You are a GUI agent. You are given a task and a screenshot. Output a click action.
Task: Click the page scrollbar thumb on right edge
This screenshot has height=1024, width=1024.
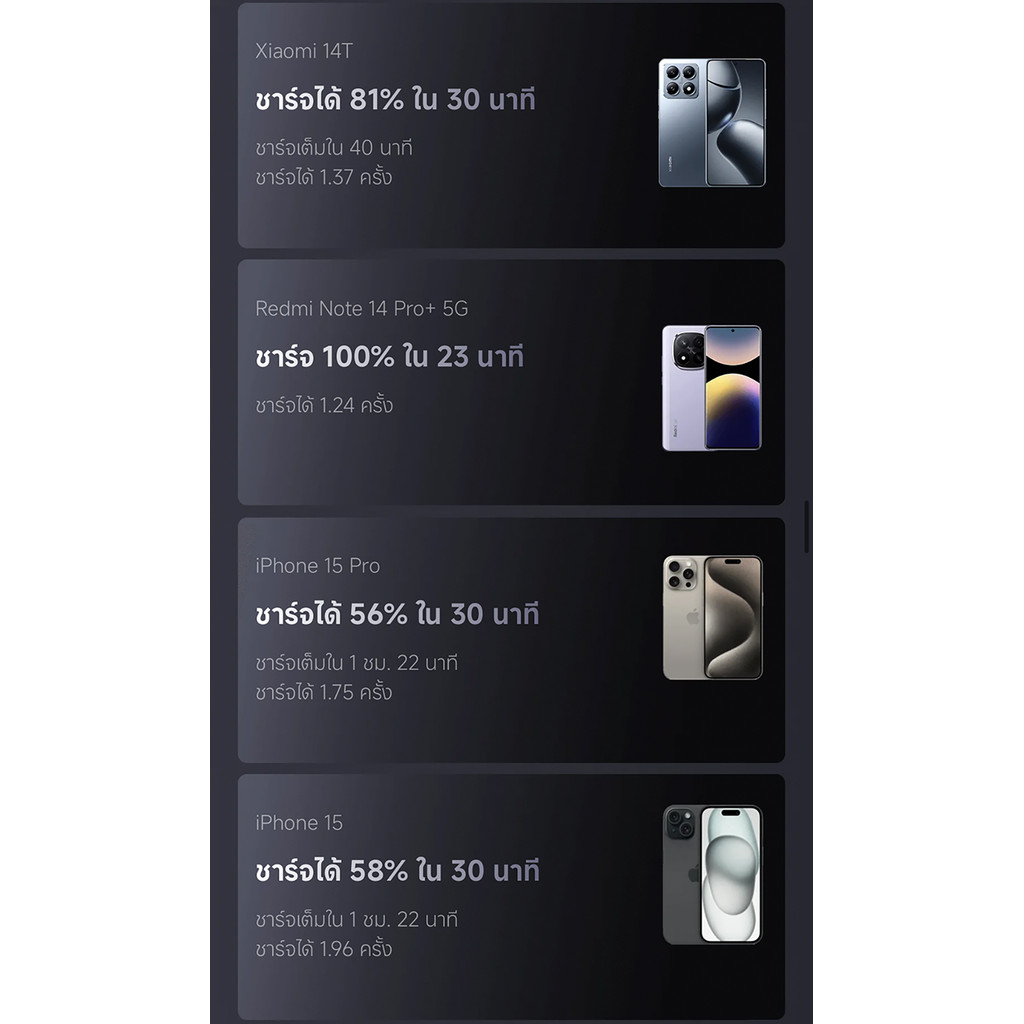click(807, 527)
